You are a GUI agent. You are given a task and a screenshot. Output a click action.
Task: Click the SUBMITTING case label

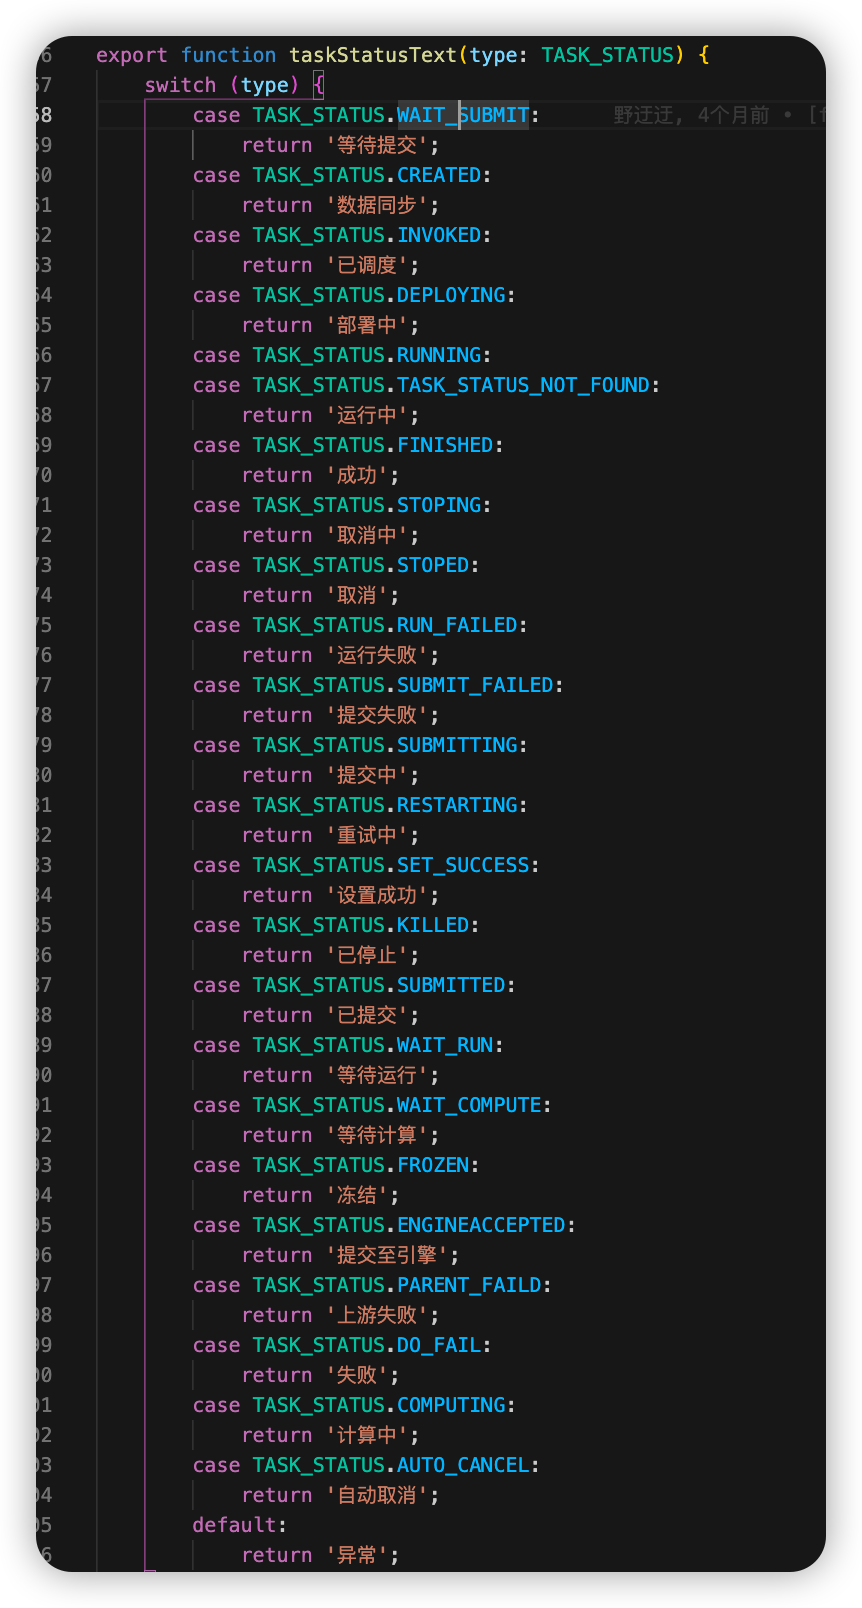tap(457, 745)
